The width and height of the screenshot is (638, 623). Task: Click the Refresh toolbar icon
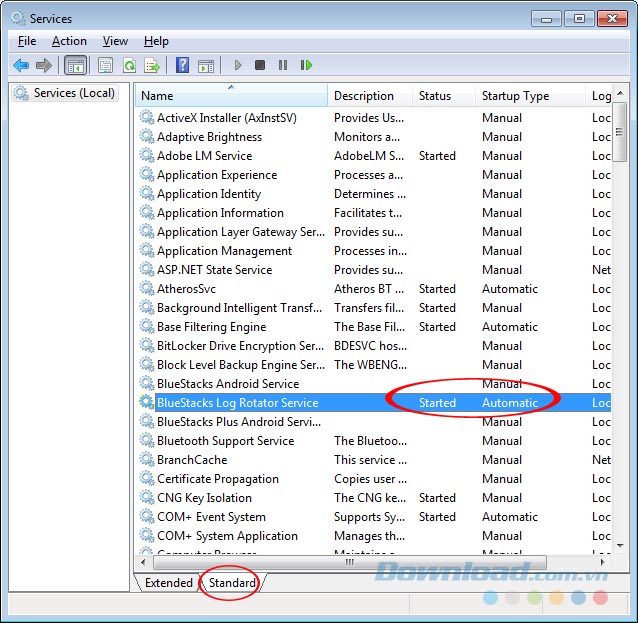129,65
